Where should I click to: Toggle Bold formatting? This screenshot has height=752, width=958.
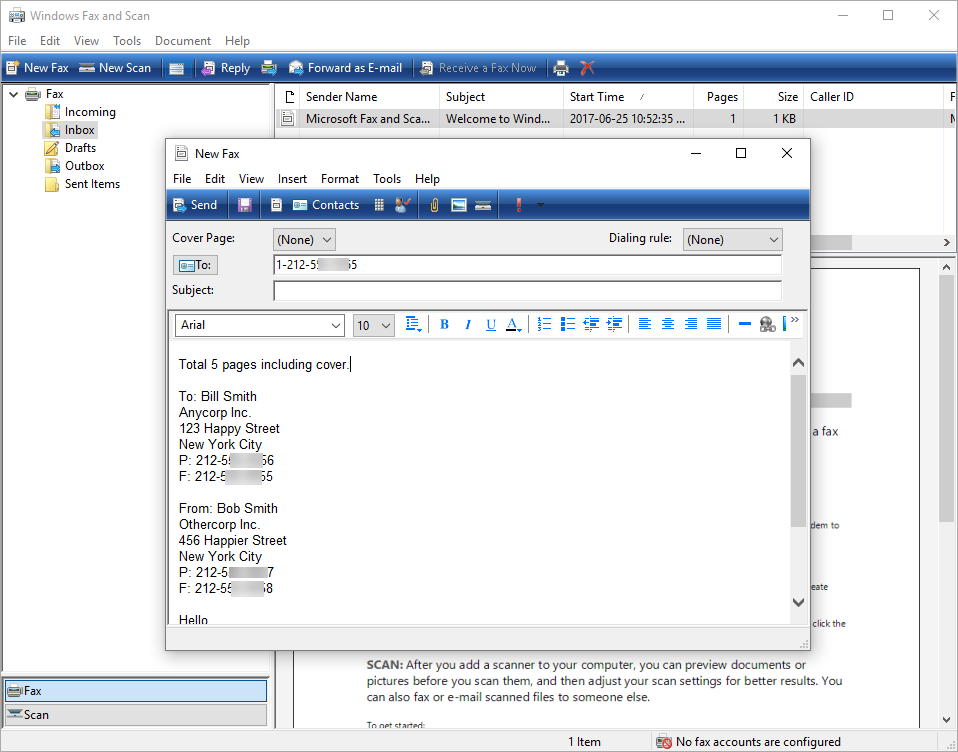pyautogui.click(x=444, y=324)
